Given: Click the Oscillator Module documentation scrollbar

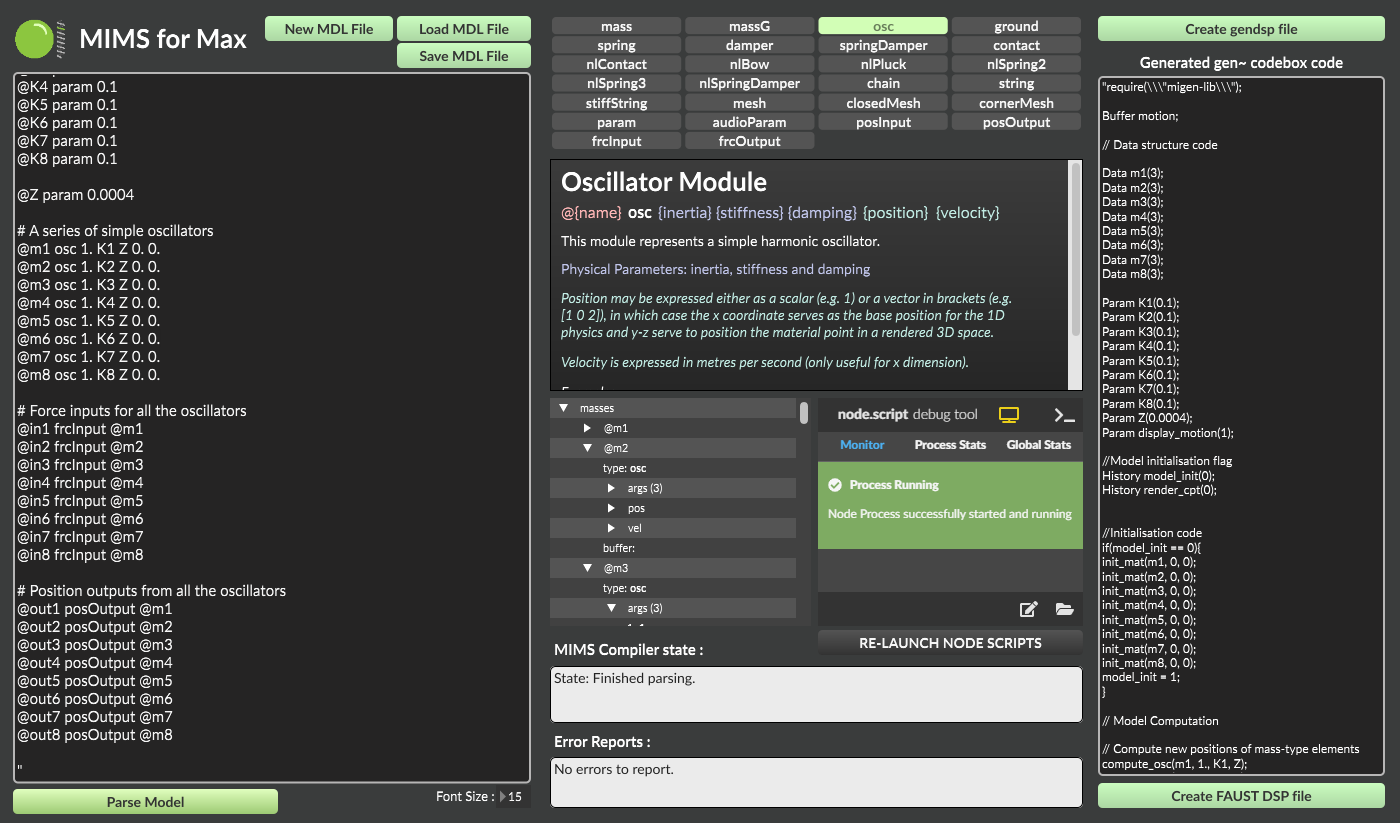Looking at the screenshot, I should click(x=1075, y=250).
